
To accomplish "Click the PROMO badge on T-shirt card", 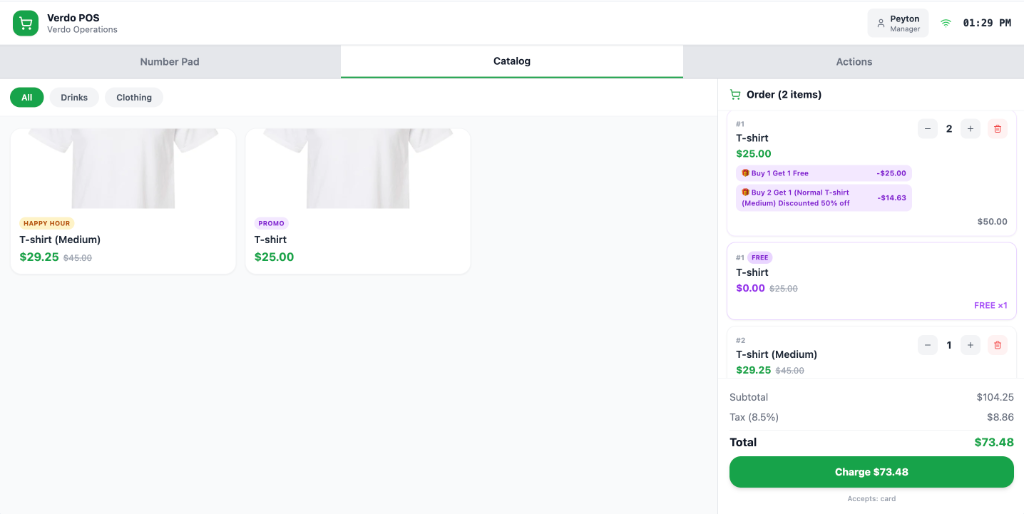I will [272, 223].
